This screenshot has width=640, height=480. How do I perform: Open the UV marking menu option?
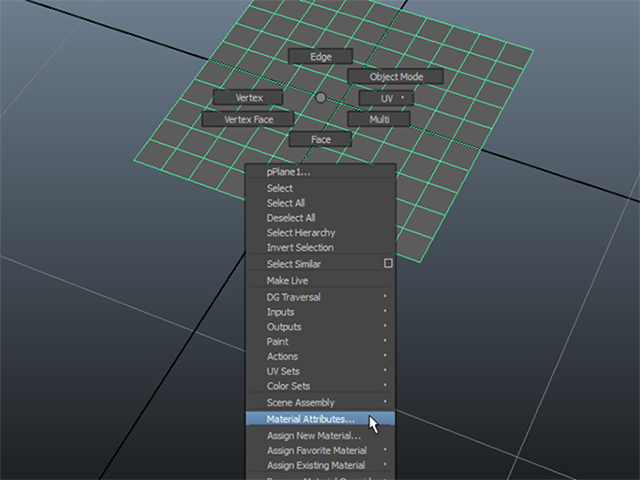(386, 98)
